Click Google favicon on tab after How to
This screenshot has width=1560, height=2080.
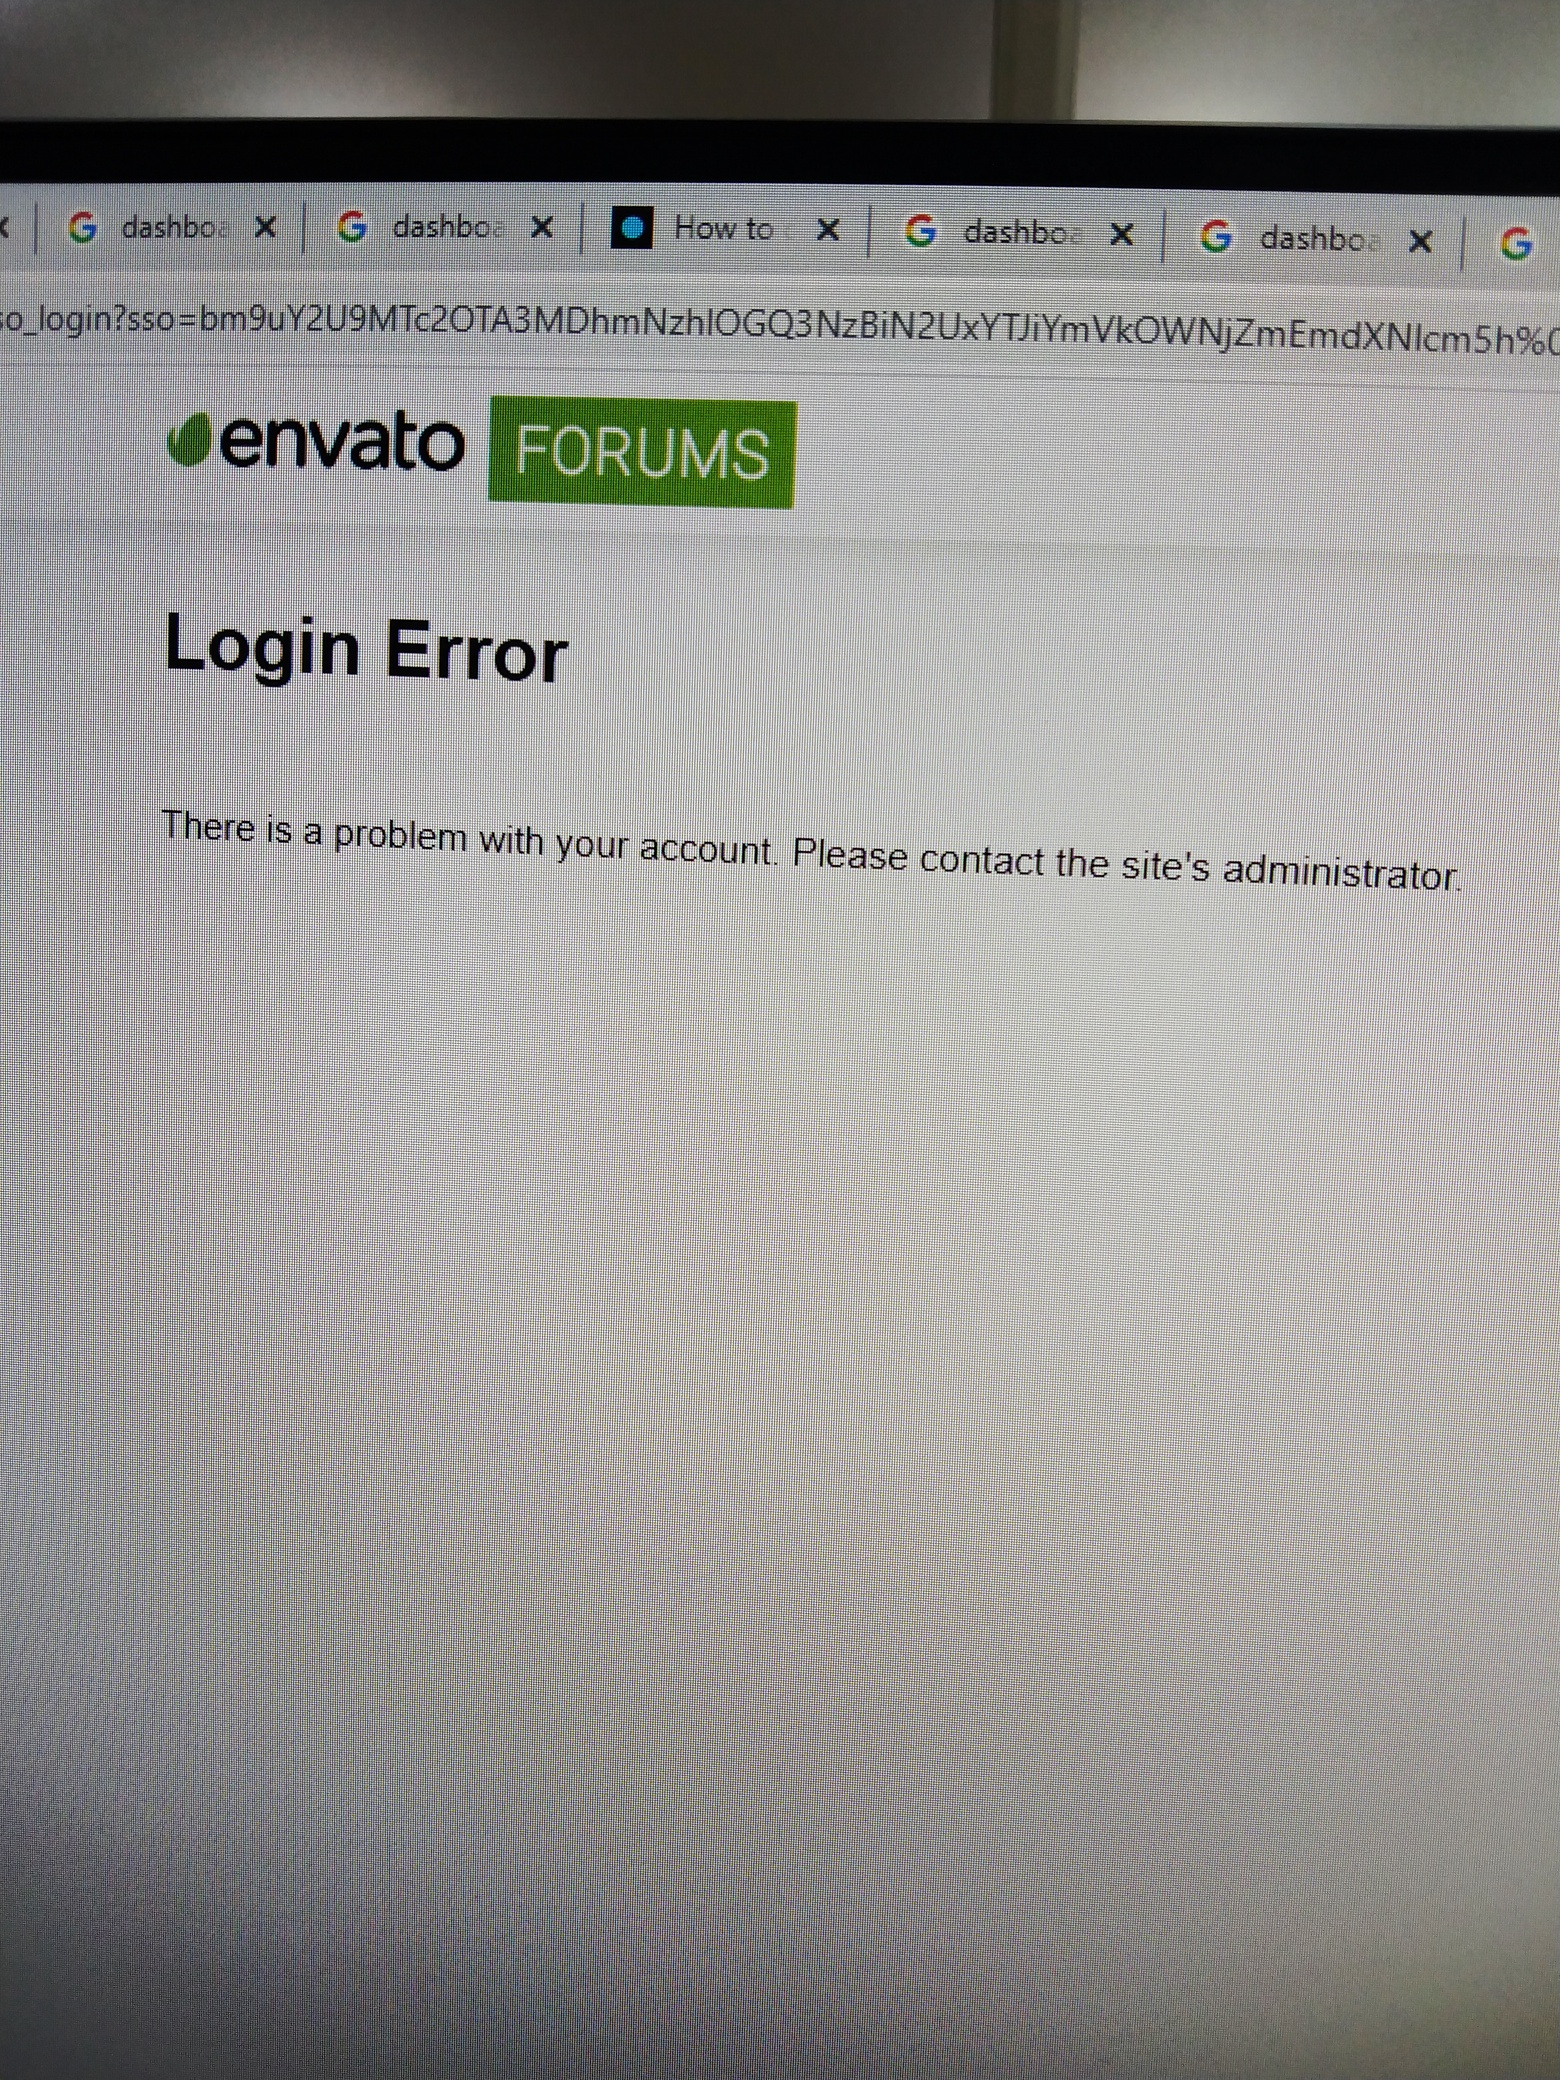[x=920, y=232]
